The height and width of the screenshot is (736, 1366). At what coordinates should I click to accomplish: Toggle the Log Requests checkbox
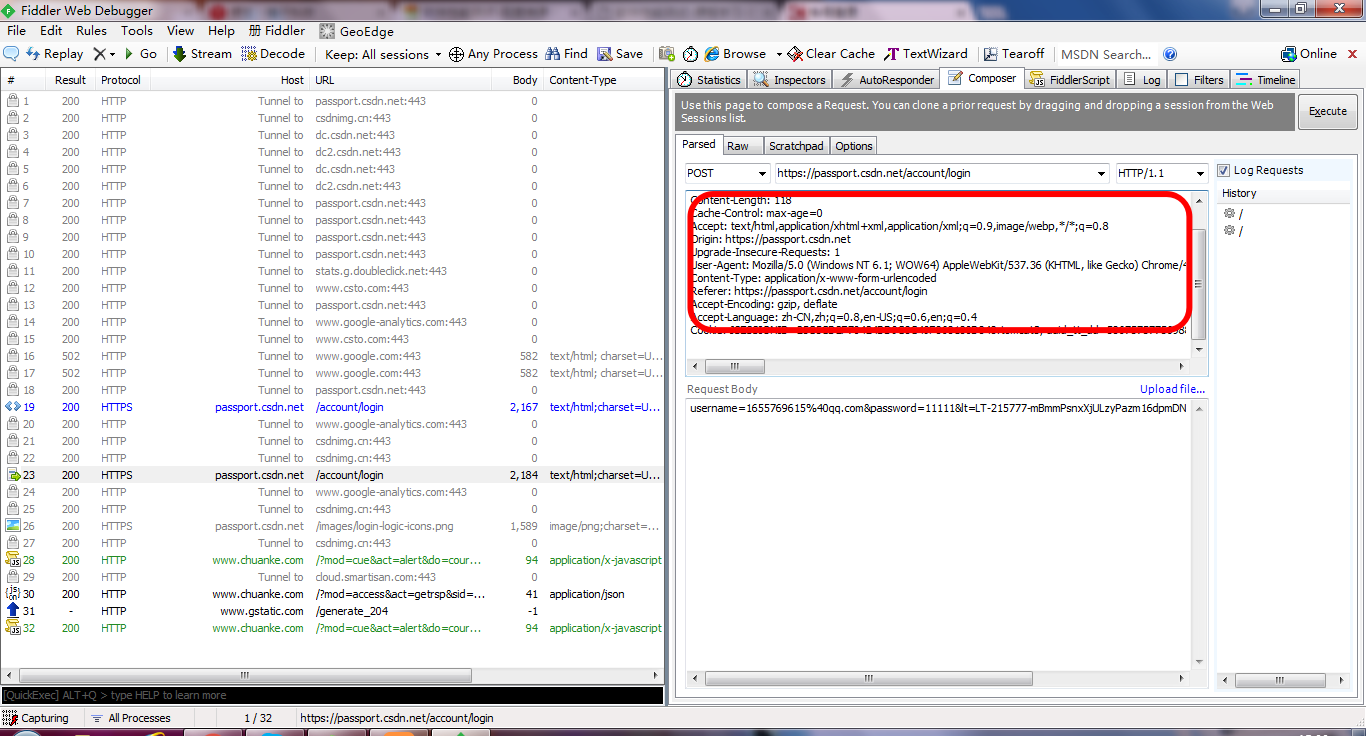(1224, 171)
